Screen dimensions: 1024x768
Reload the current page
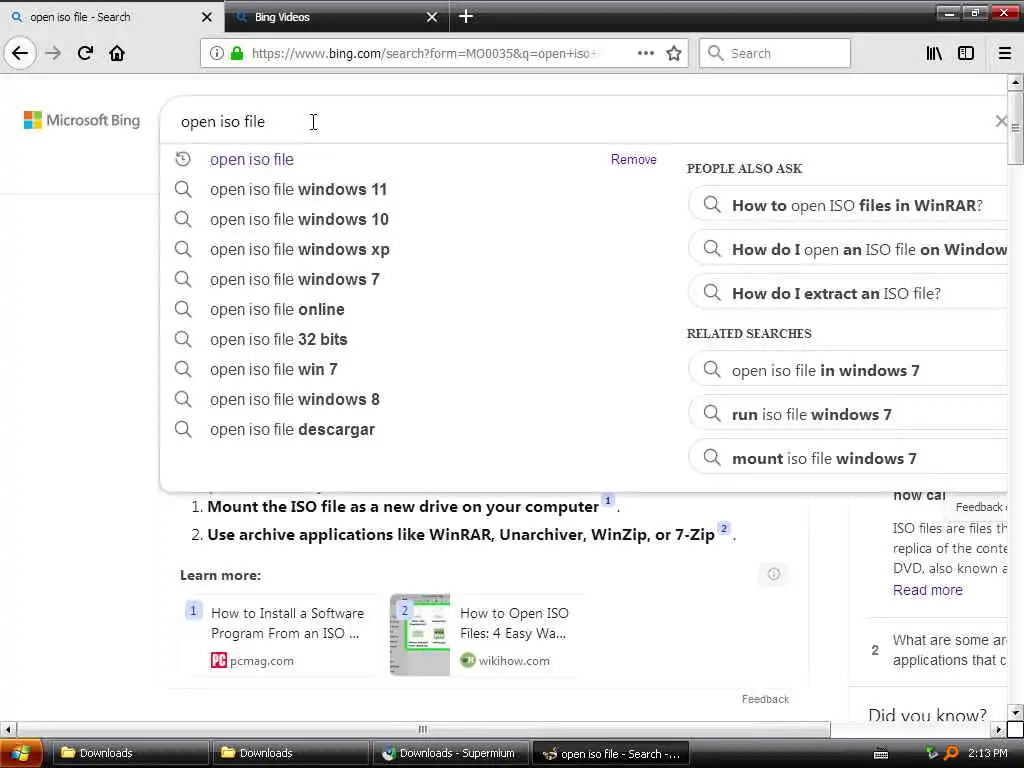click(x=85, y=53)
